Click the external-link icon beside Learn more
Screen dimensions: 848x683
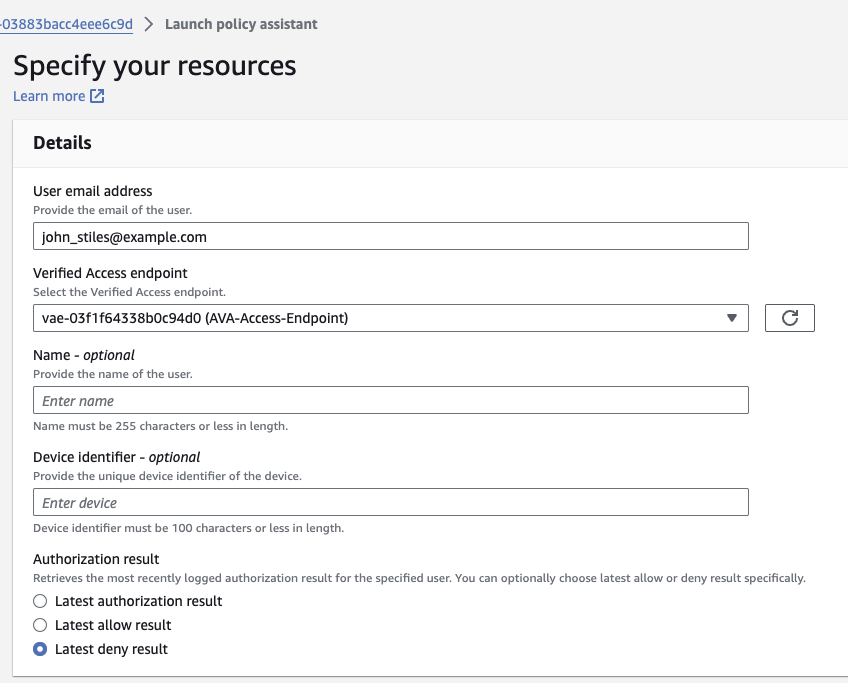[x=95, y=96]
